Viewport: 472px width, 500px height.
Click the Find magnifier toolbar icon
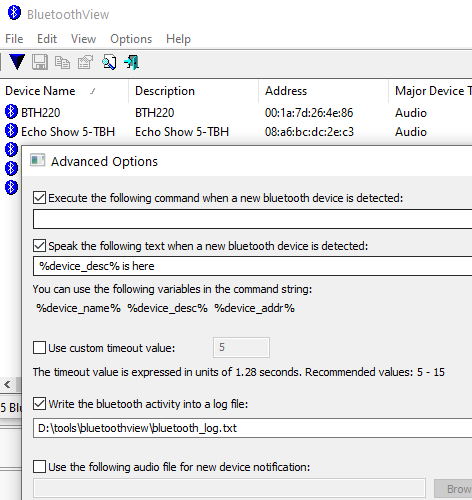pyautogui.click(x=109, y=62)
